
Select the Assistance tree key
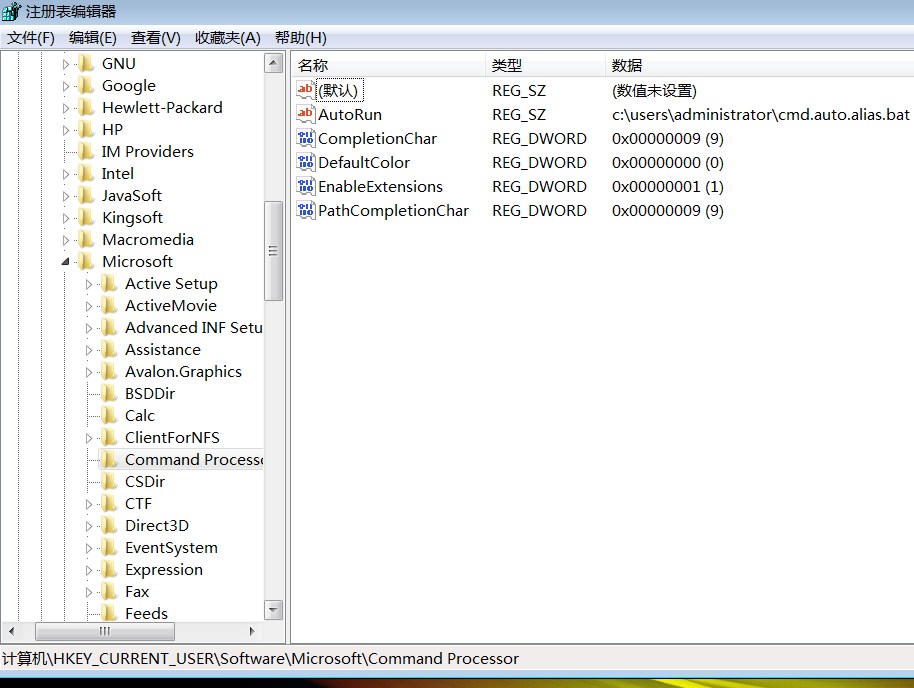[x=163, y=350]
